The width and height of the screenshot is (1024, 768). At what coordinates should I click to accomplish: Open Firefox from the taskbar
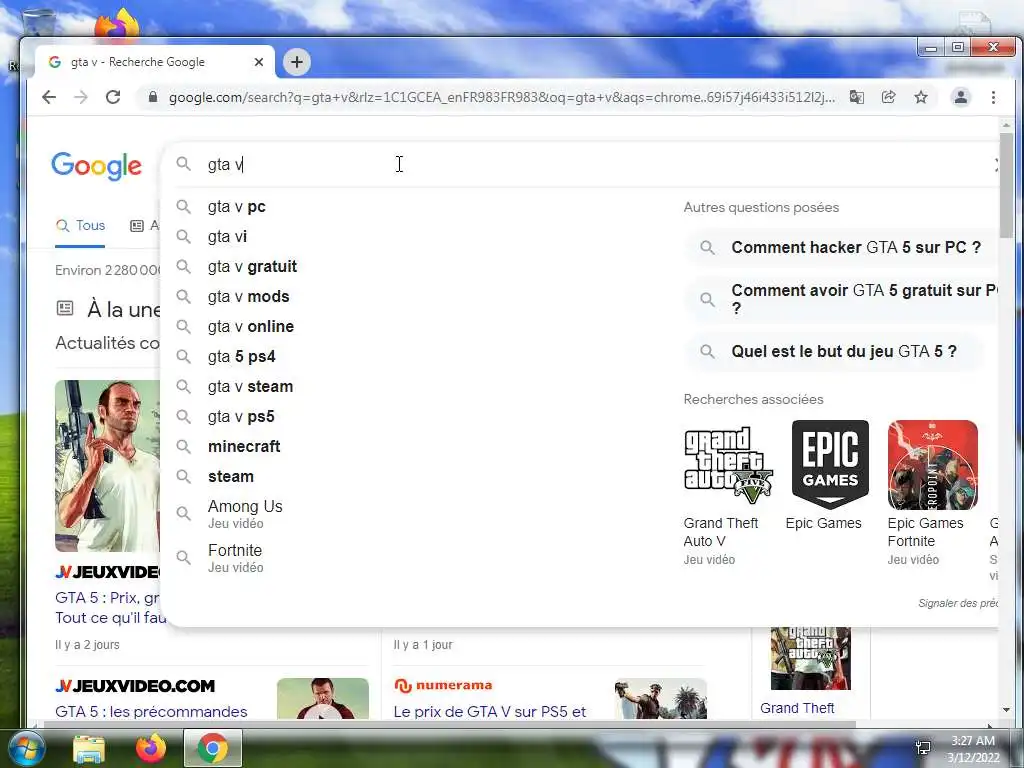click(151, 748)
